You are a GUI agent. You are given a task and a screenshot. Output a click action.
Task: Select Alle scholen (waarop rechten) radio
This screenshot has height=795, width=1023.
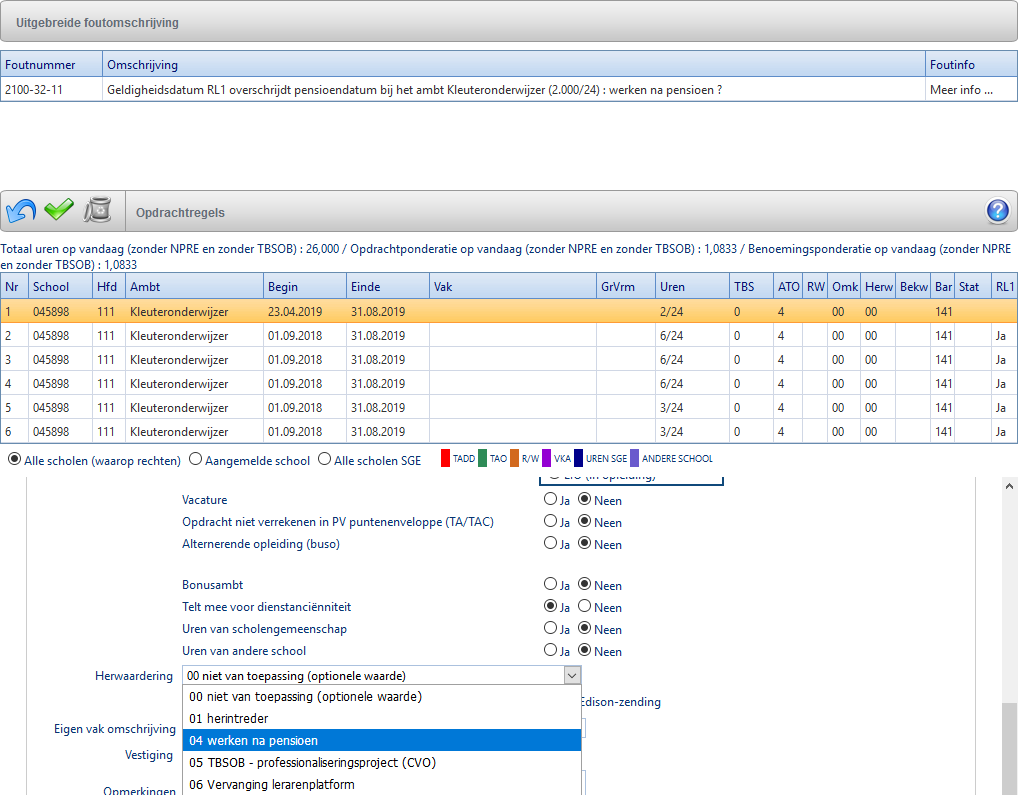(14, 459)
